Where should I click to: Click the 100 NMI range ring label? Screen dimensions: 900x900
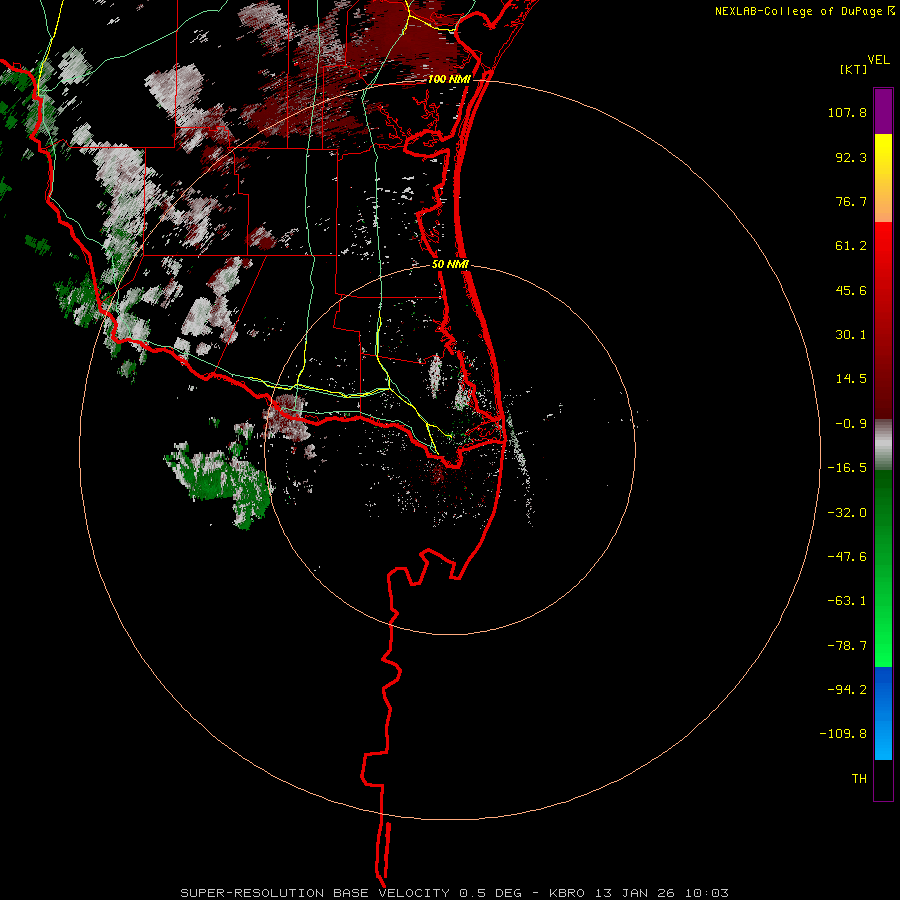click(449, 79)
